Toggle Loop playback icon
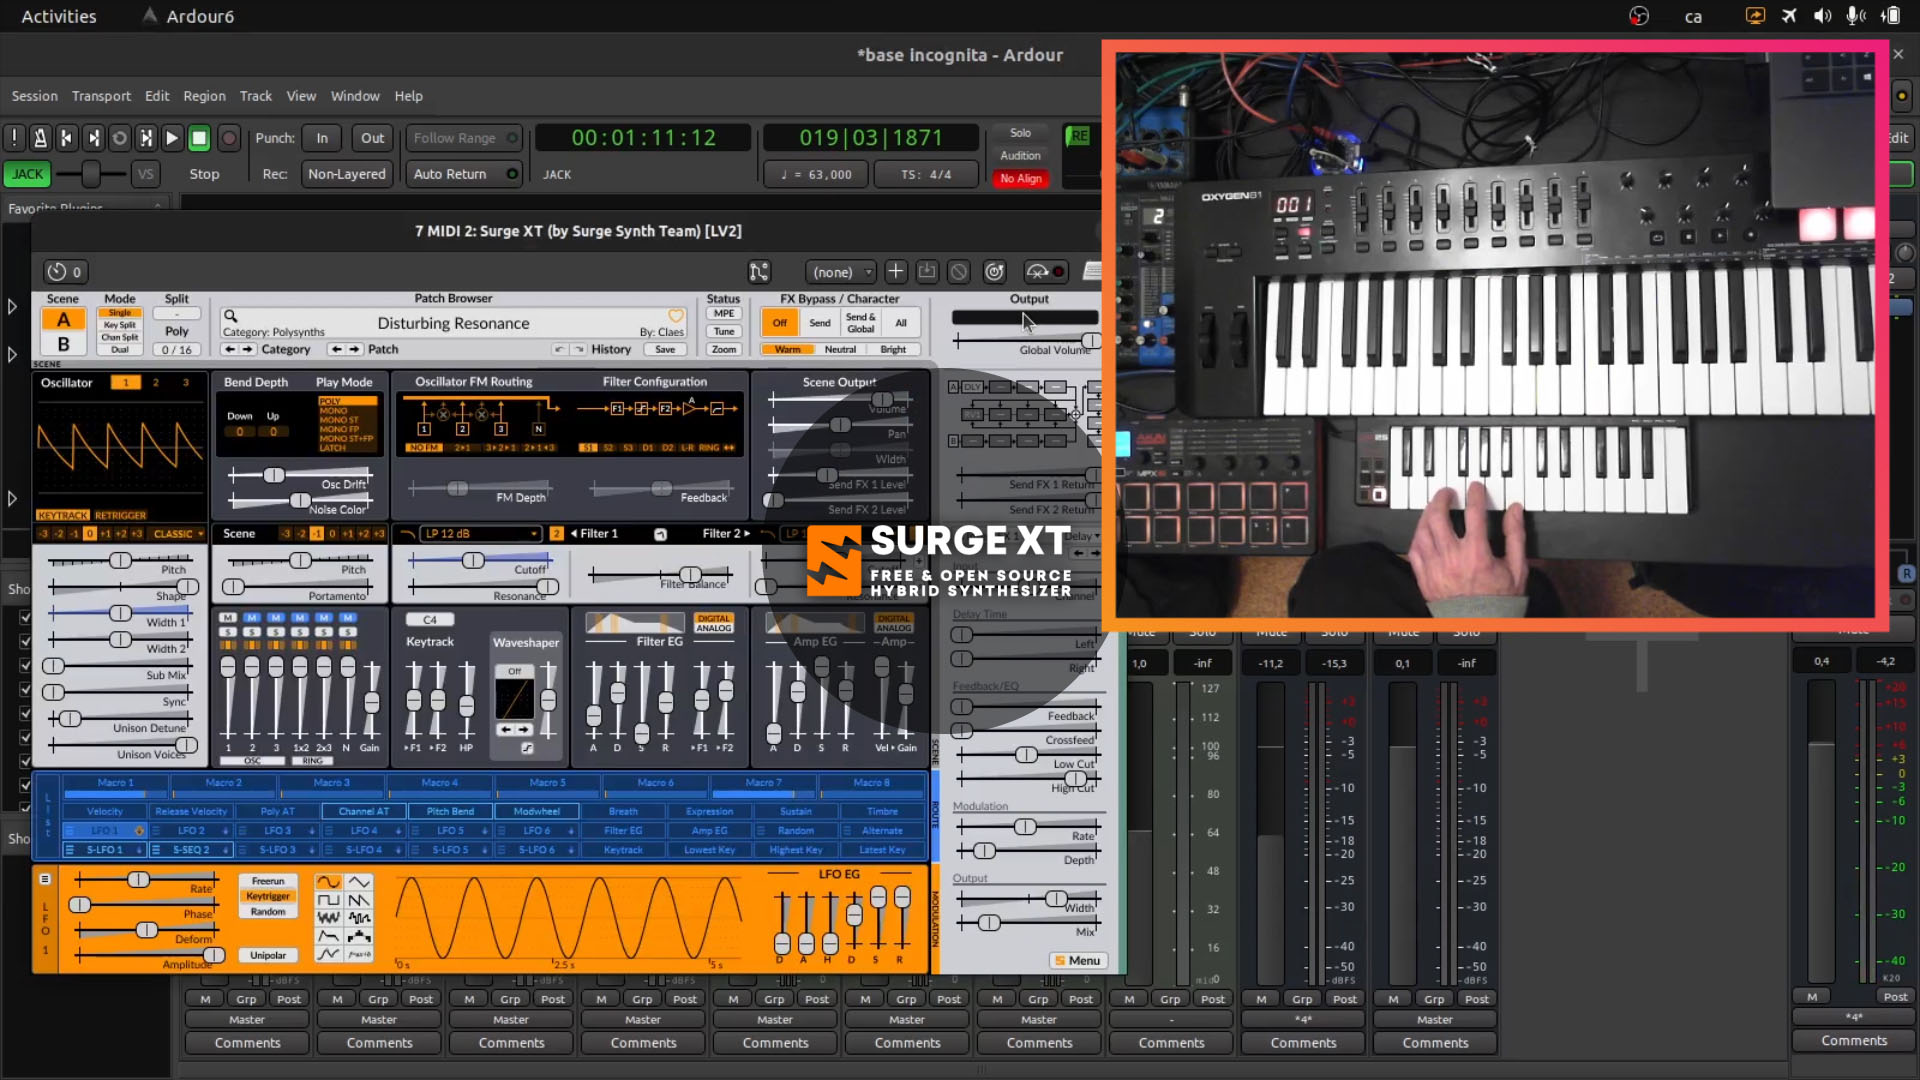This screenshot has height=1080, width=1920. (x=119, y=138)
